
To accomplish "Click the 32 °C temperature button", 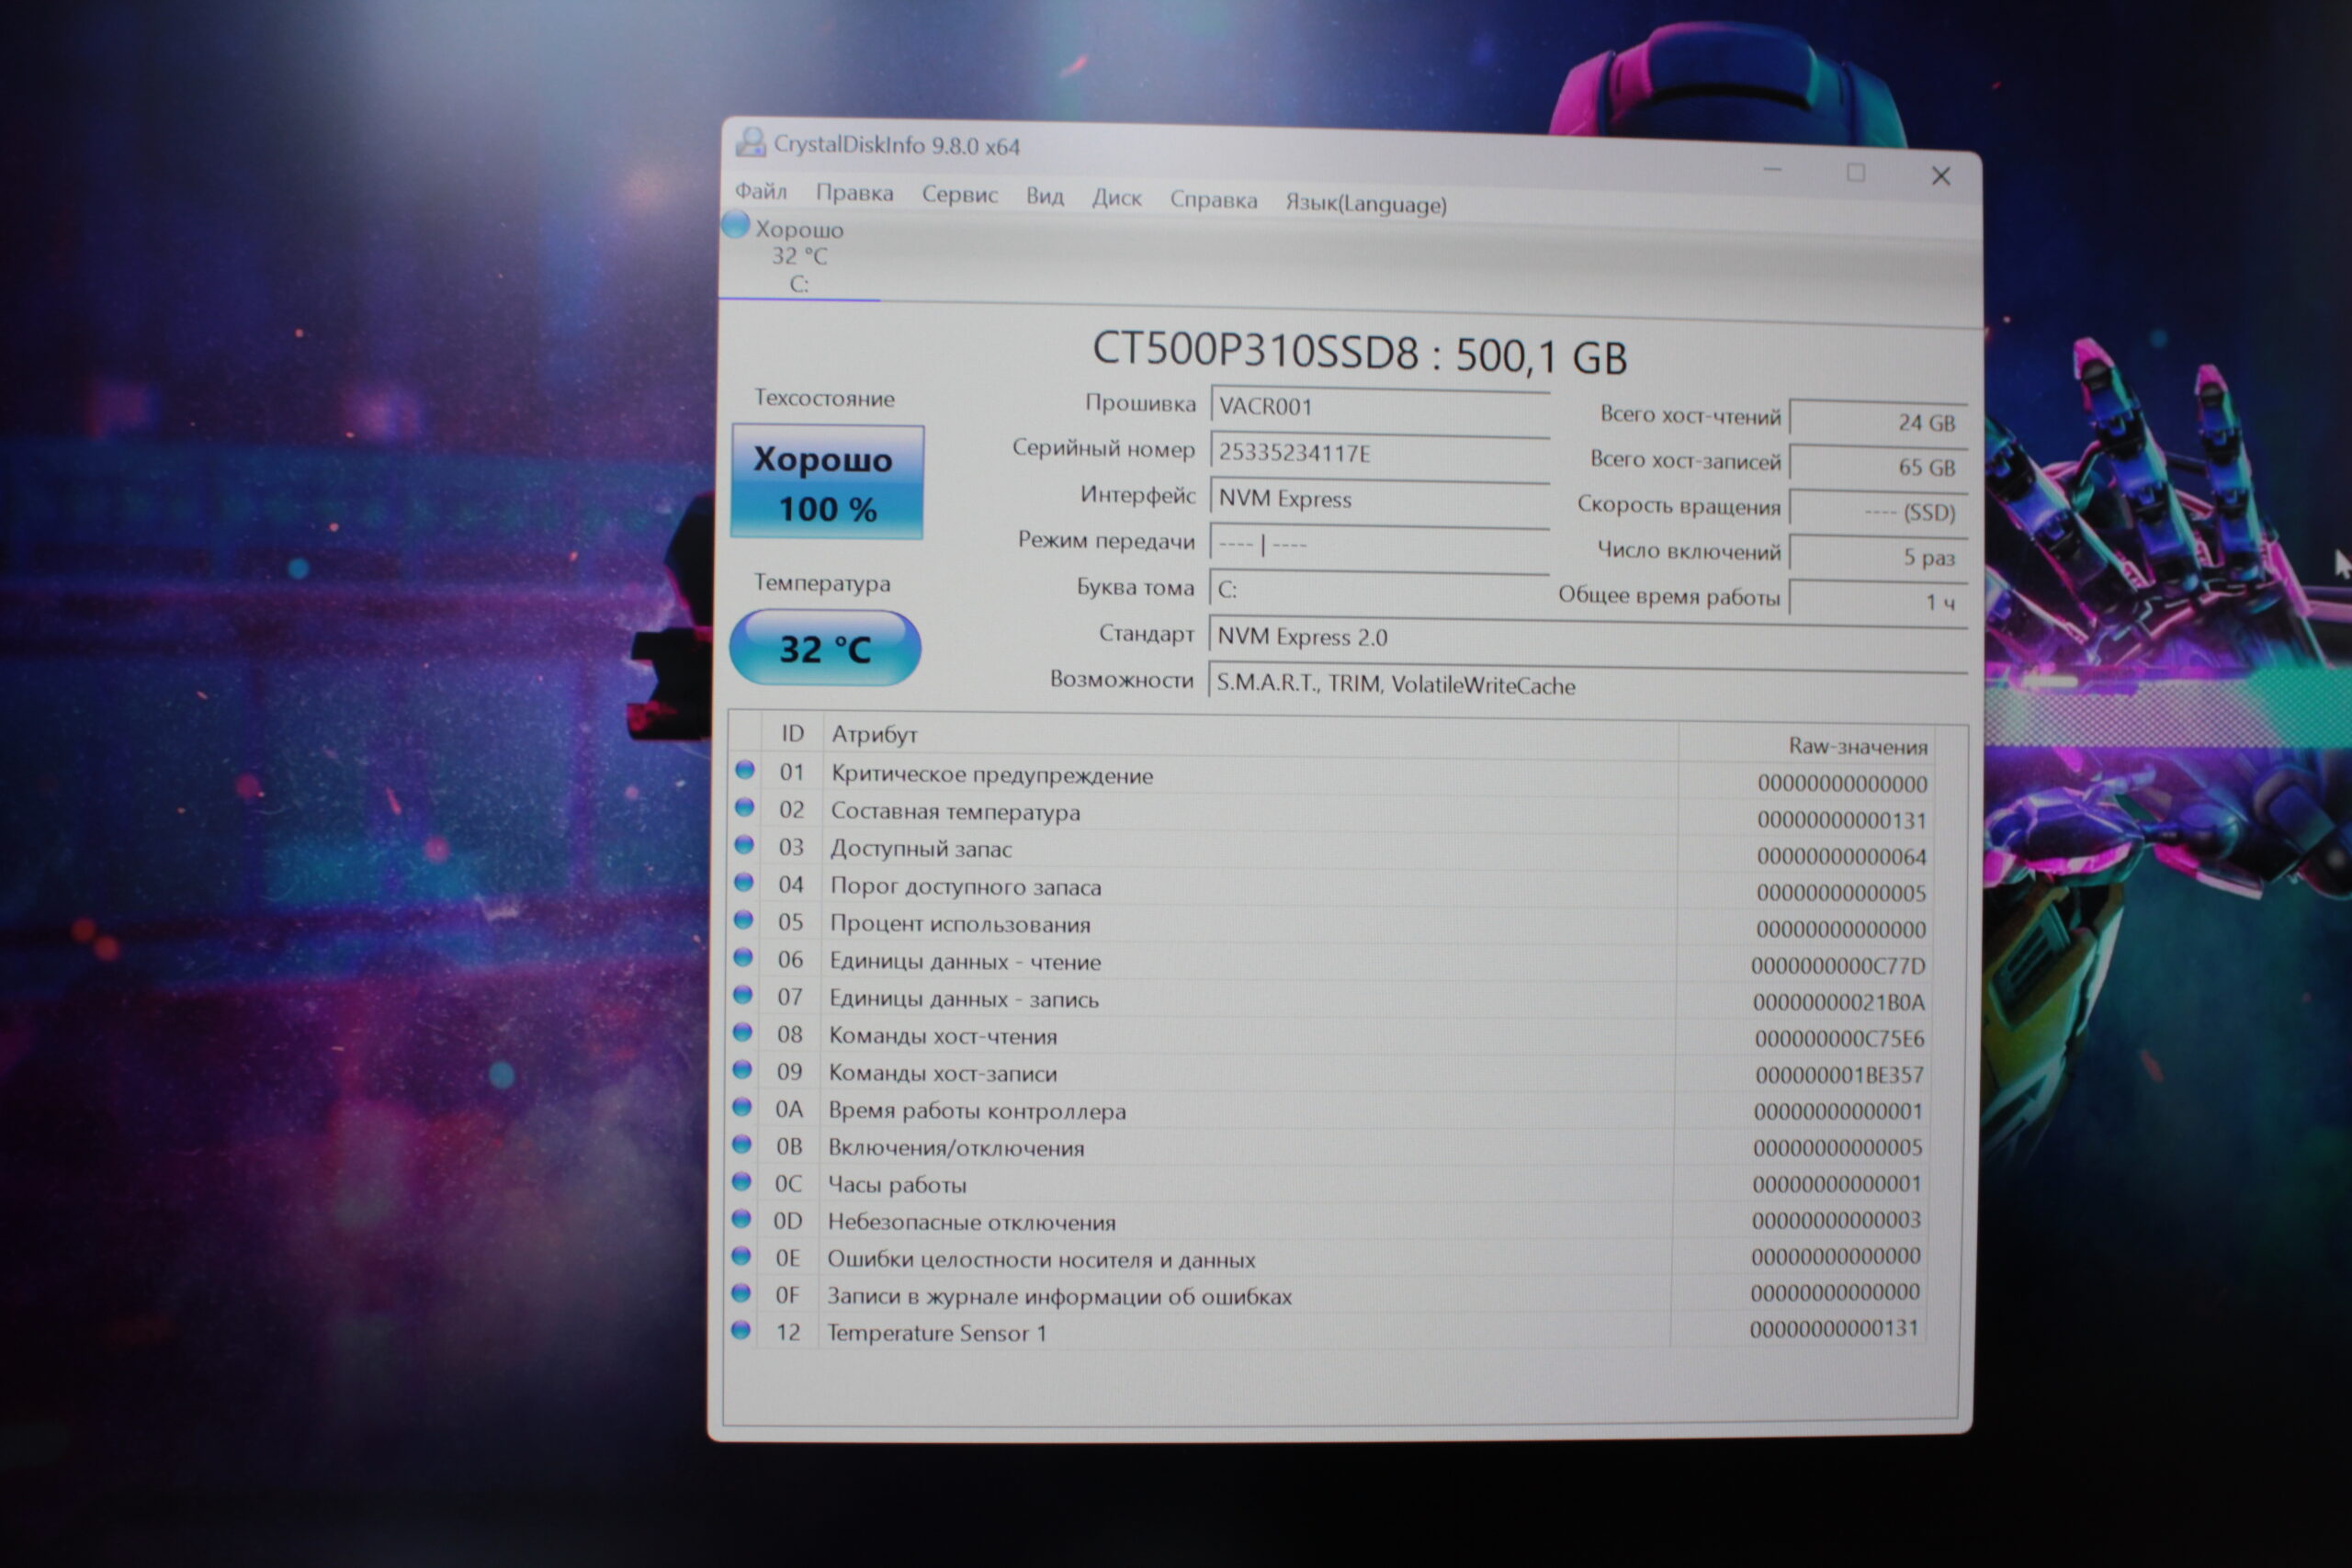I will tap(825, 648).
